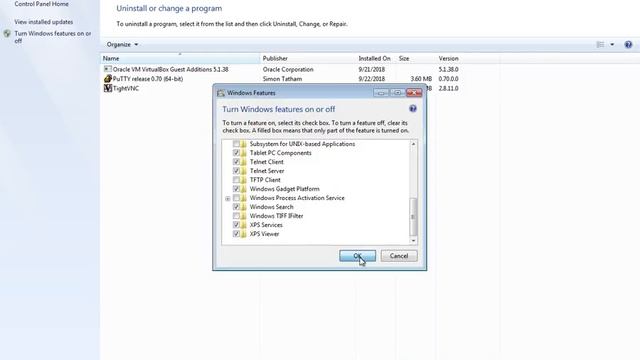Confirm with the OK button

(x=357, y=256)
